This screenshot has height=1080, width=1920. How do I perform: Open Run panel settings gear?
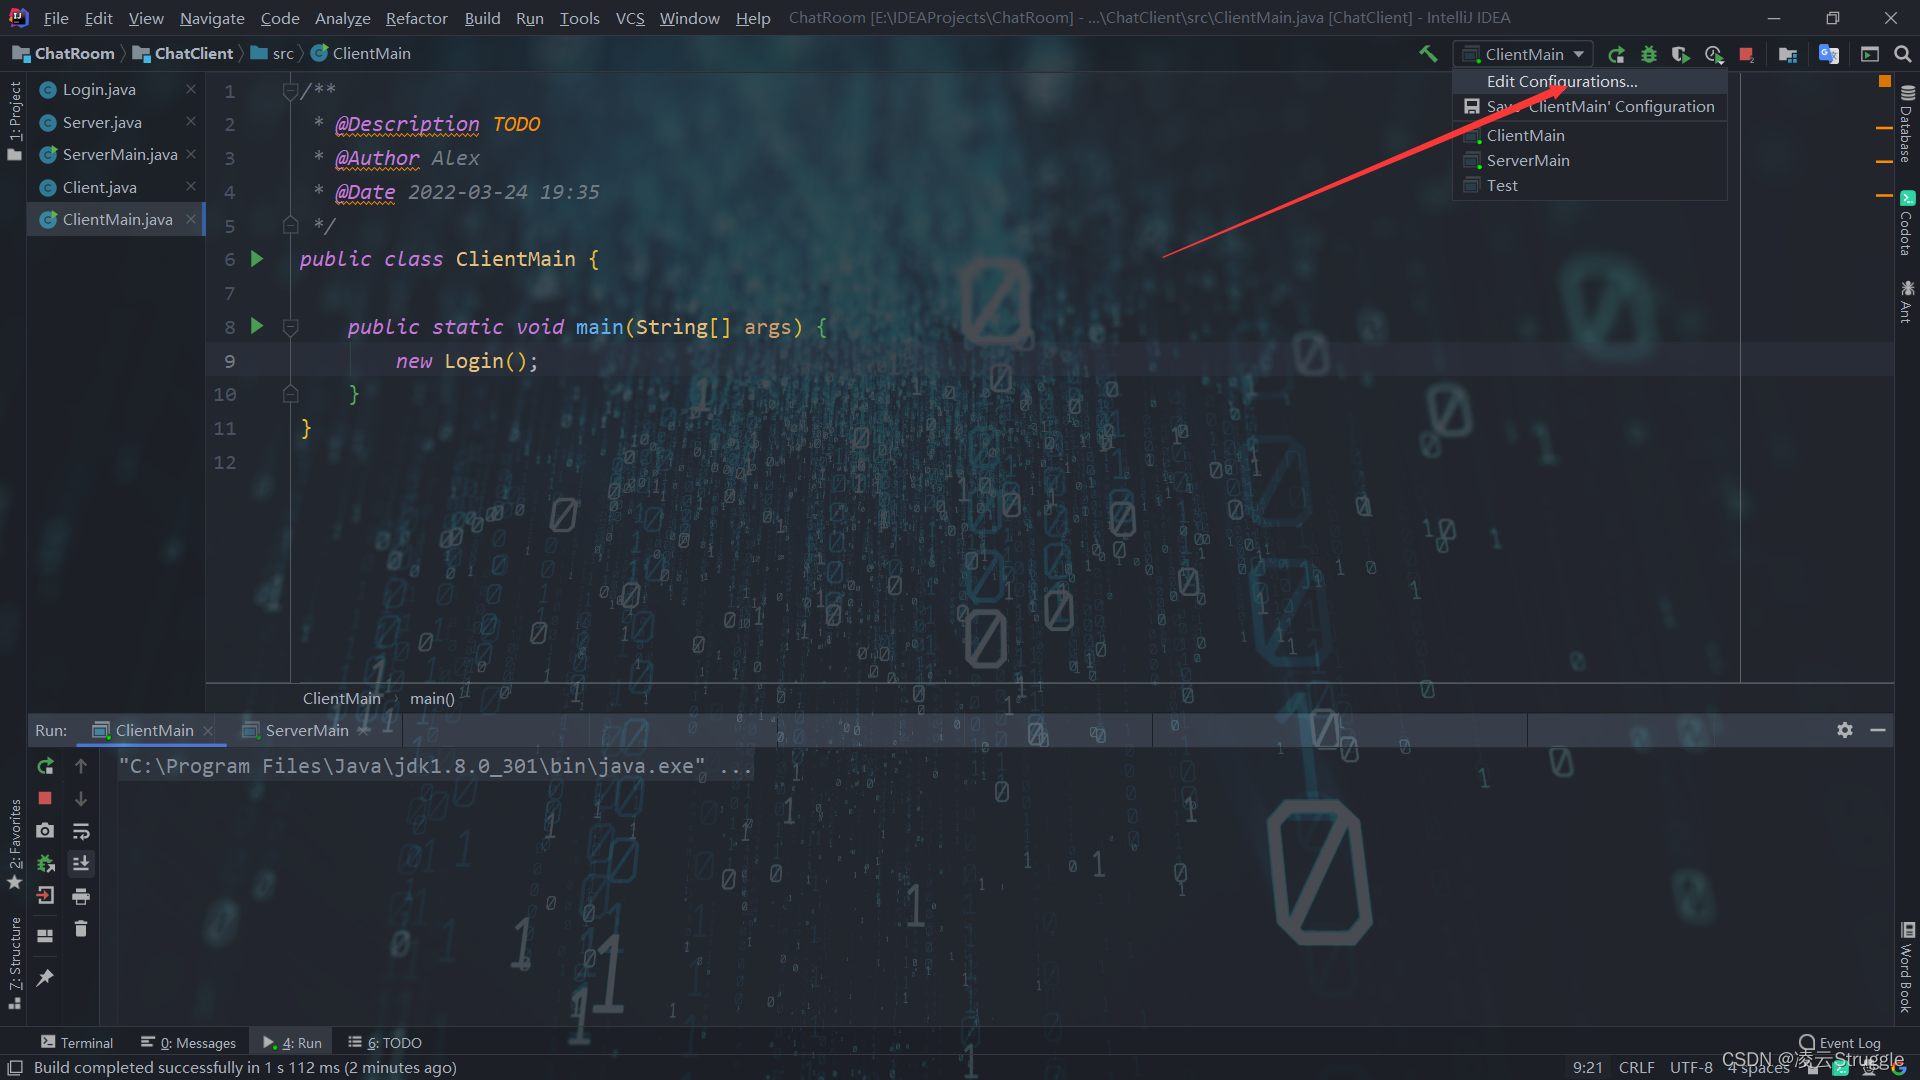tap(1845, 730)
